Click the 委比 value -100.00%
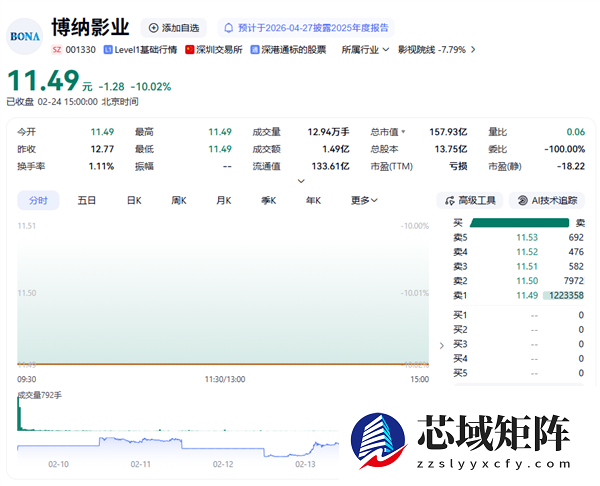Viewport: 600px width, 486px height. 564,149
